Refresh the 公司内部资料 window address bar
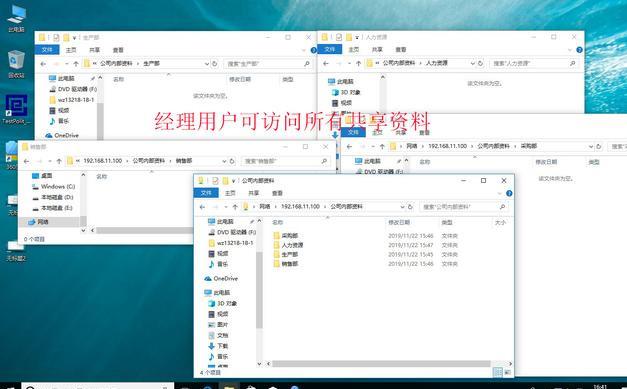The height and width of the screenshot is (389, 627). point(410,207)
